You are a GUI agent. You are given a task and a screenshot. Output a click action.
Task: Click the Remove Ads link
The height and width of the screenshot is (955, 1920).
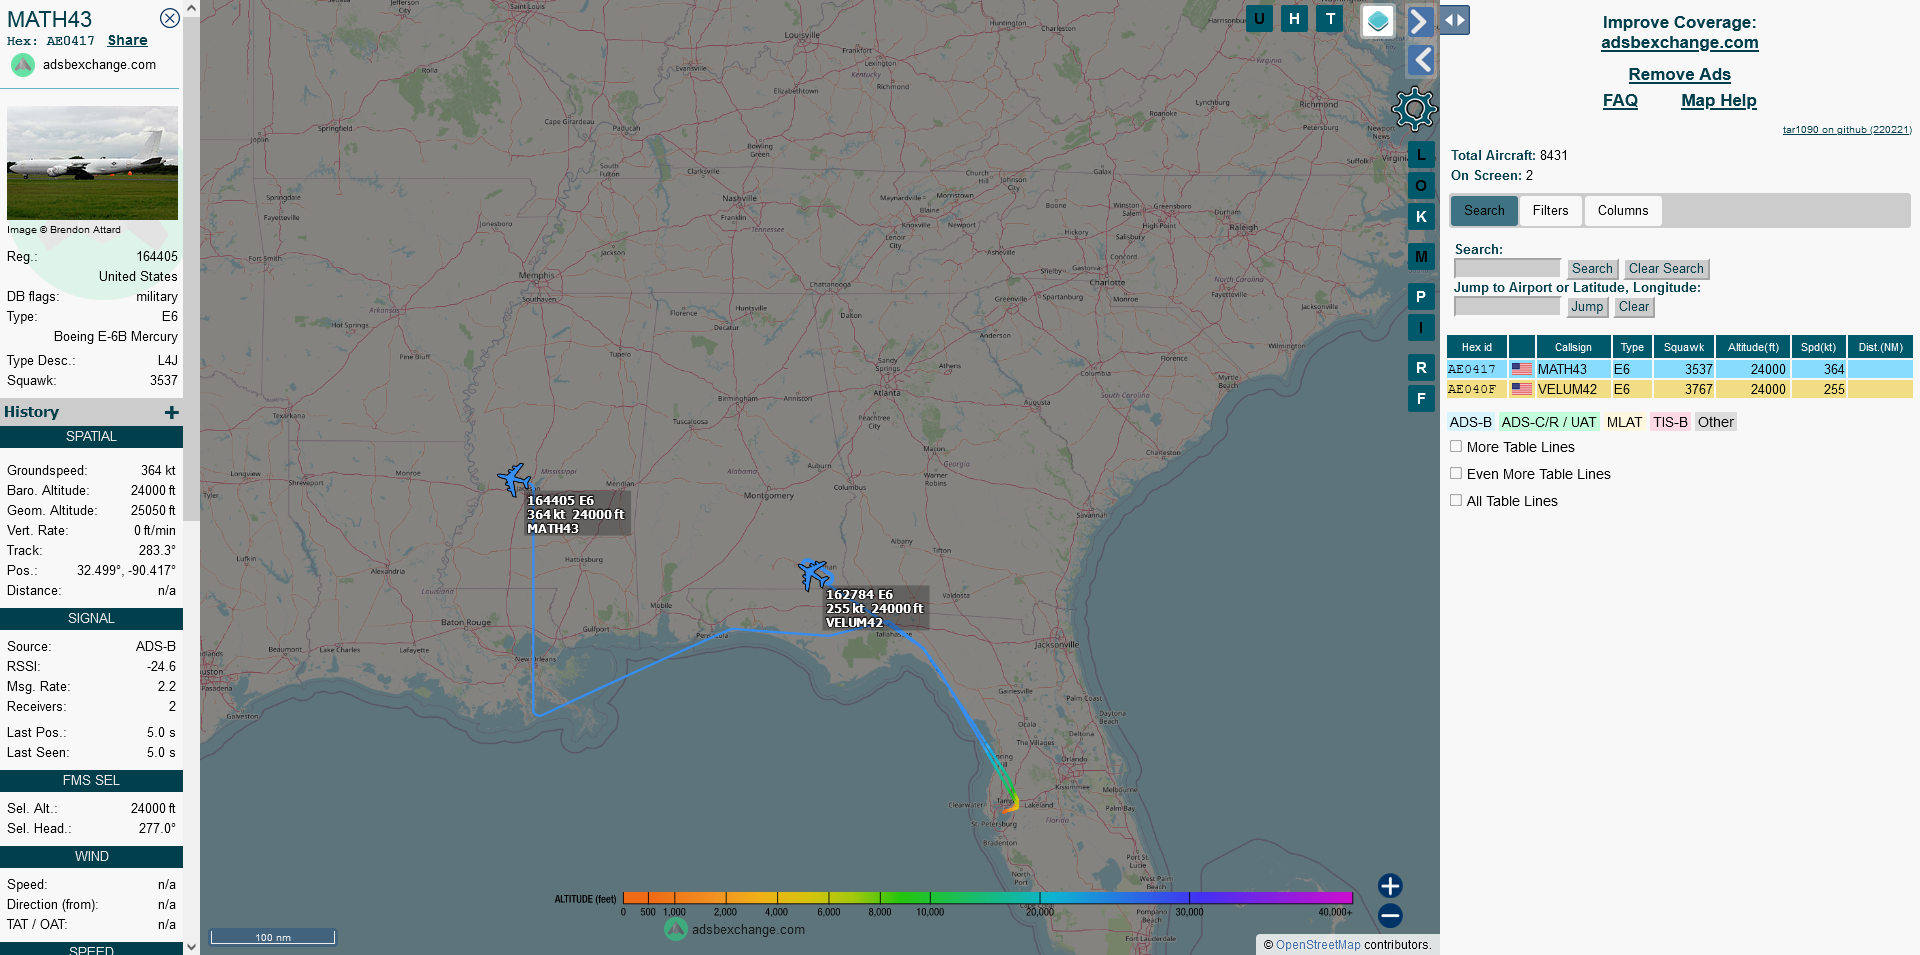(x=1679, y=74)
